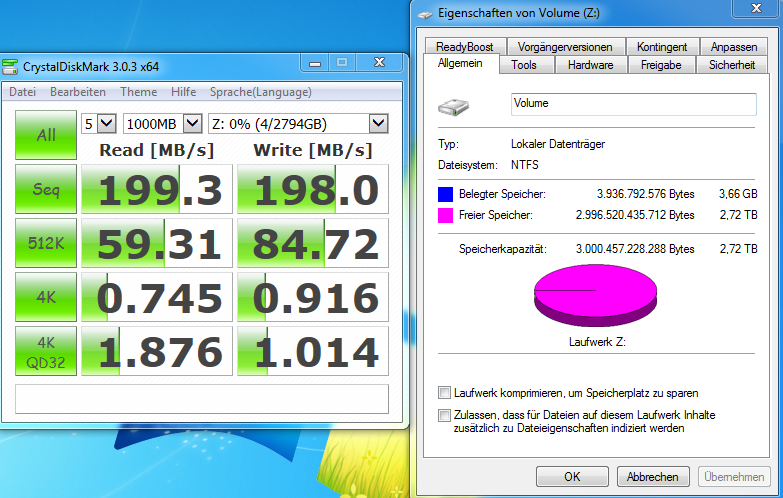The image size is (783, 498).
Task: Start the Seq benchmark test
Action: [46, 189]
